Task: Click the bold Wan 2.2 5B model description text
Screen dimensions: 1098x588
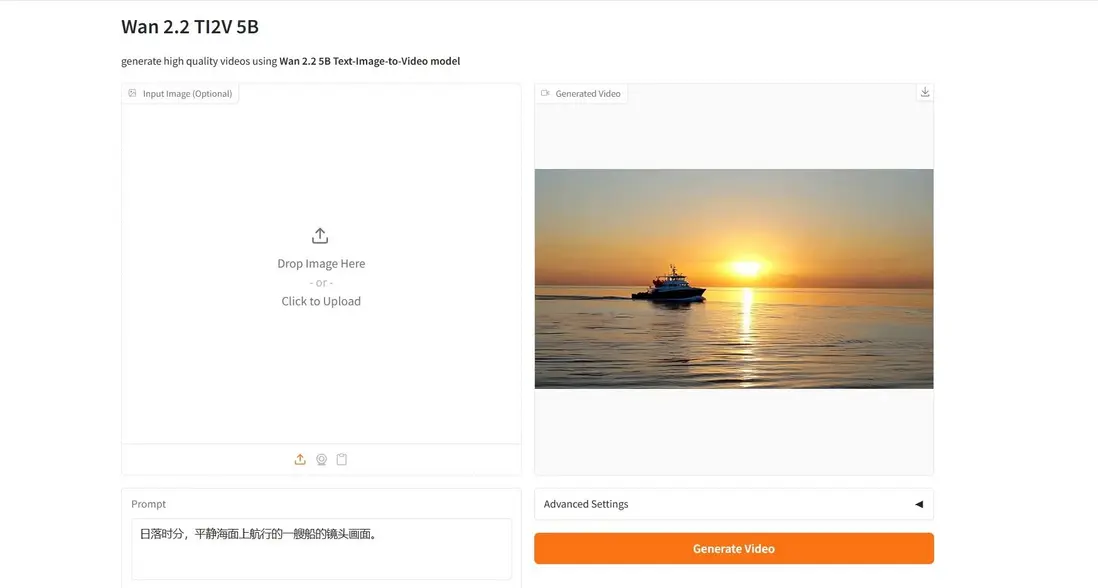Action: [x=369, y=61]
